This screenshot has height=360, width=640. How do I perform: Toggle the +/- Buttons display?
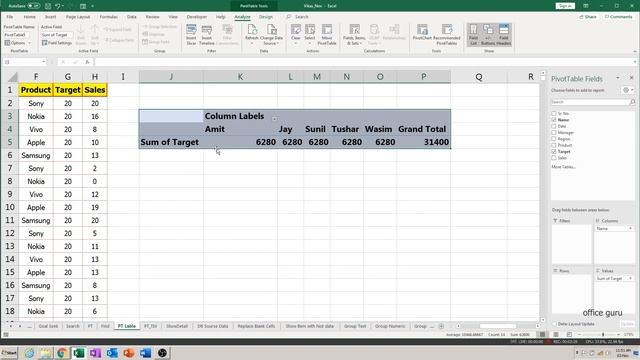click(488, 34)
